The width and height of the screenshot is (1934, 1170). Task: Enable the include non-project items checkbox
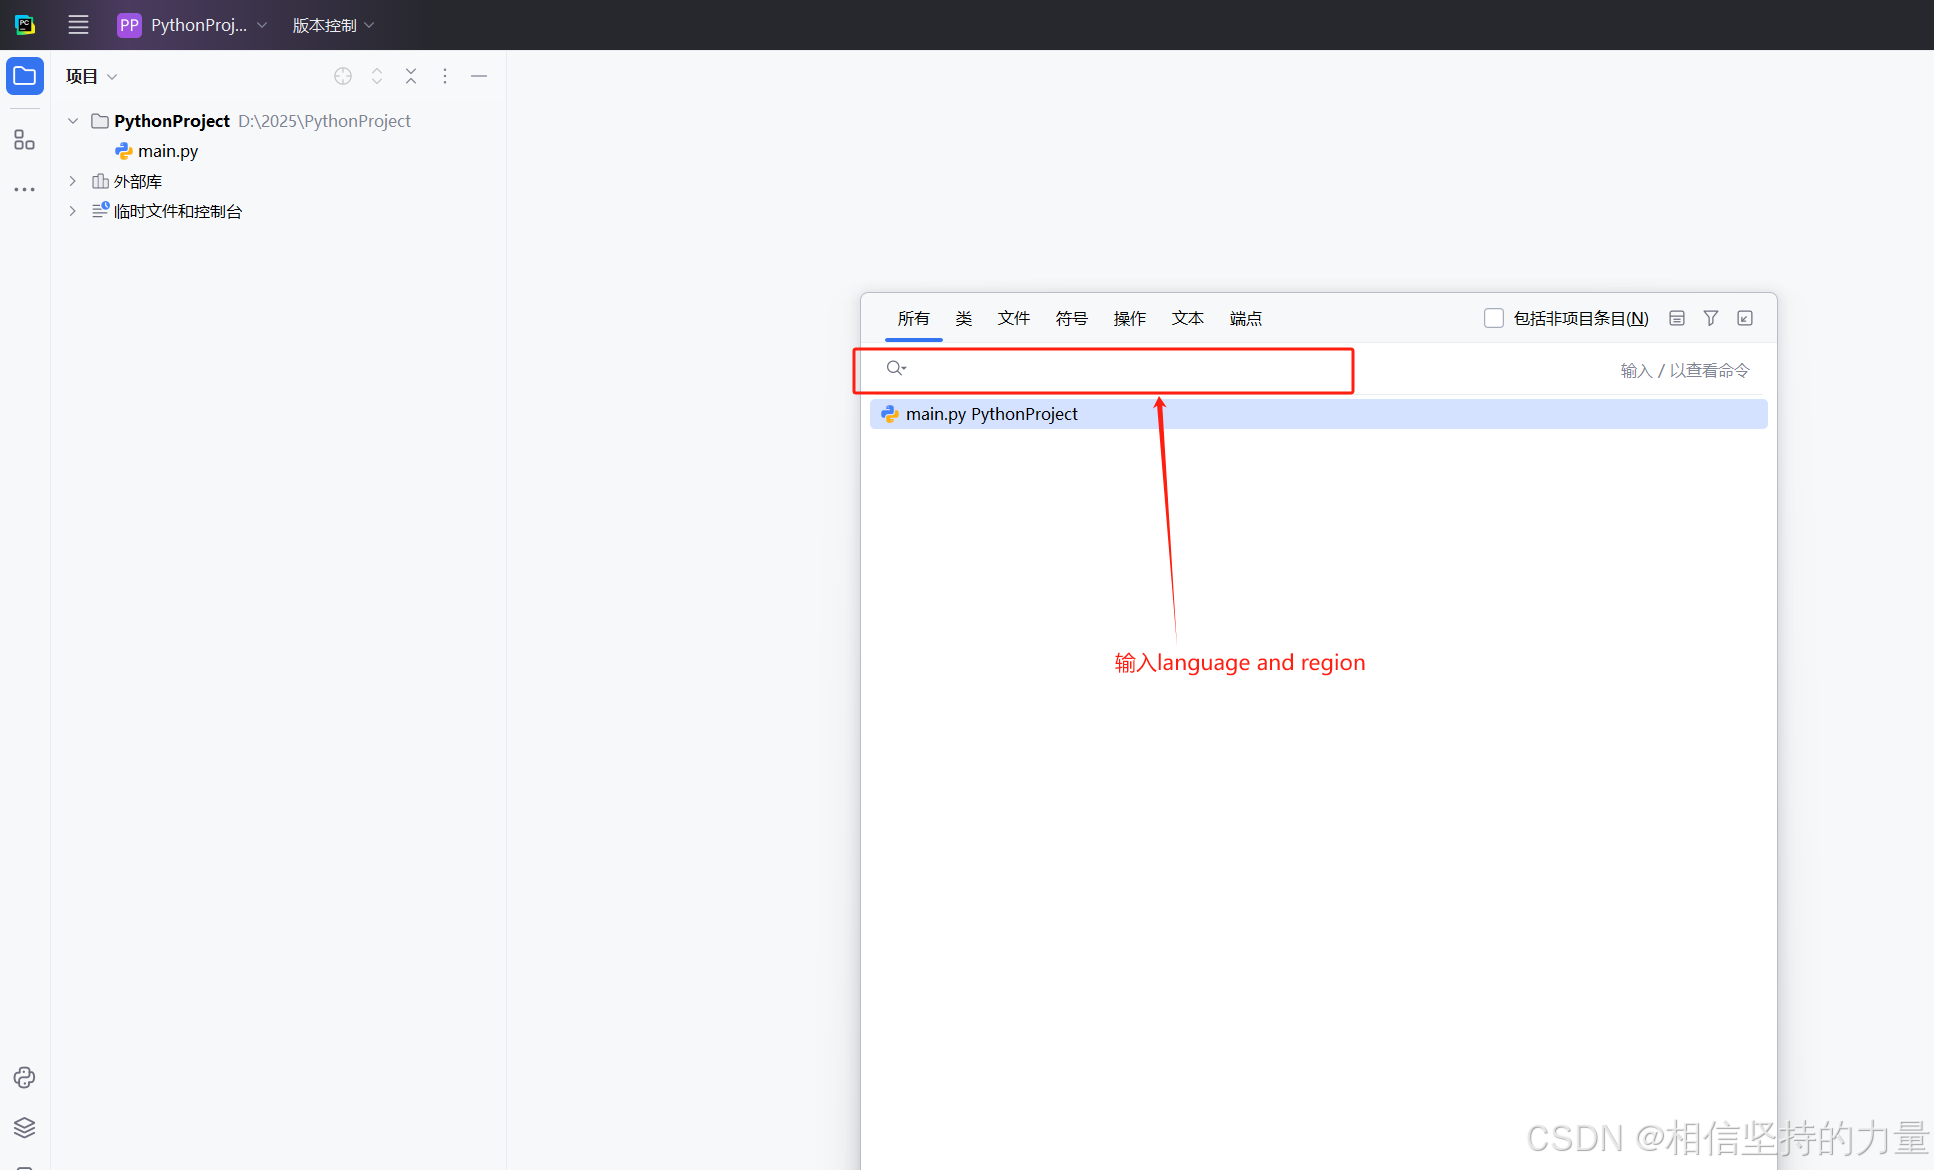click(x=1494, y=318)
